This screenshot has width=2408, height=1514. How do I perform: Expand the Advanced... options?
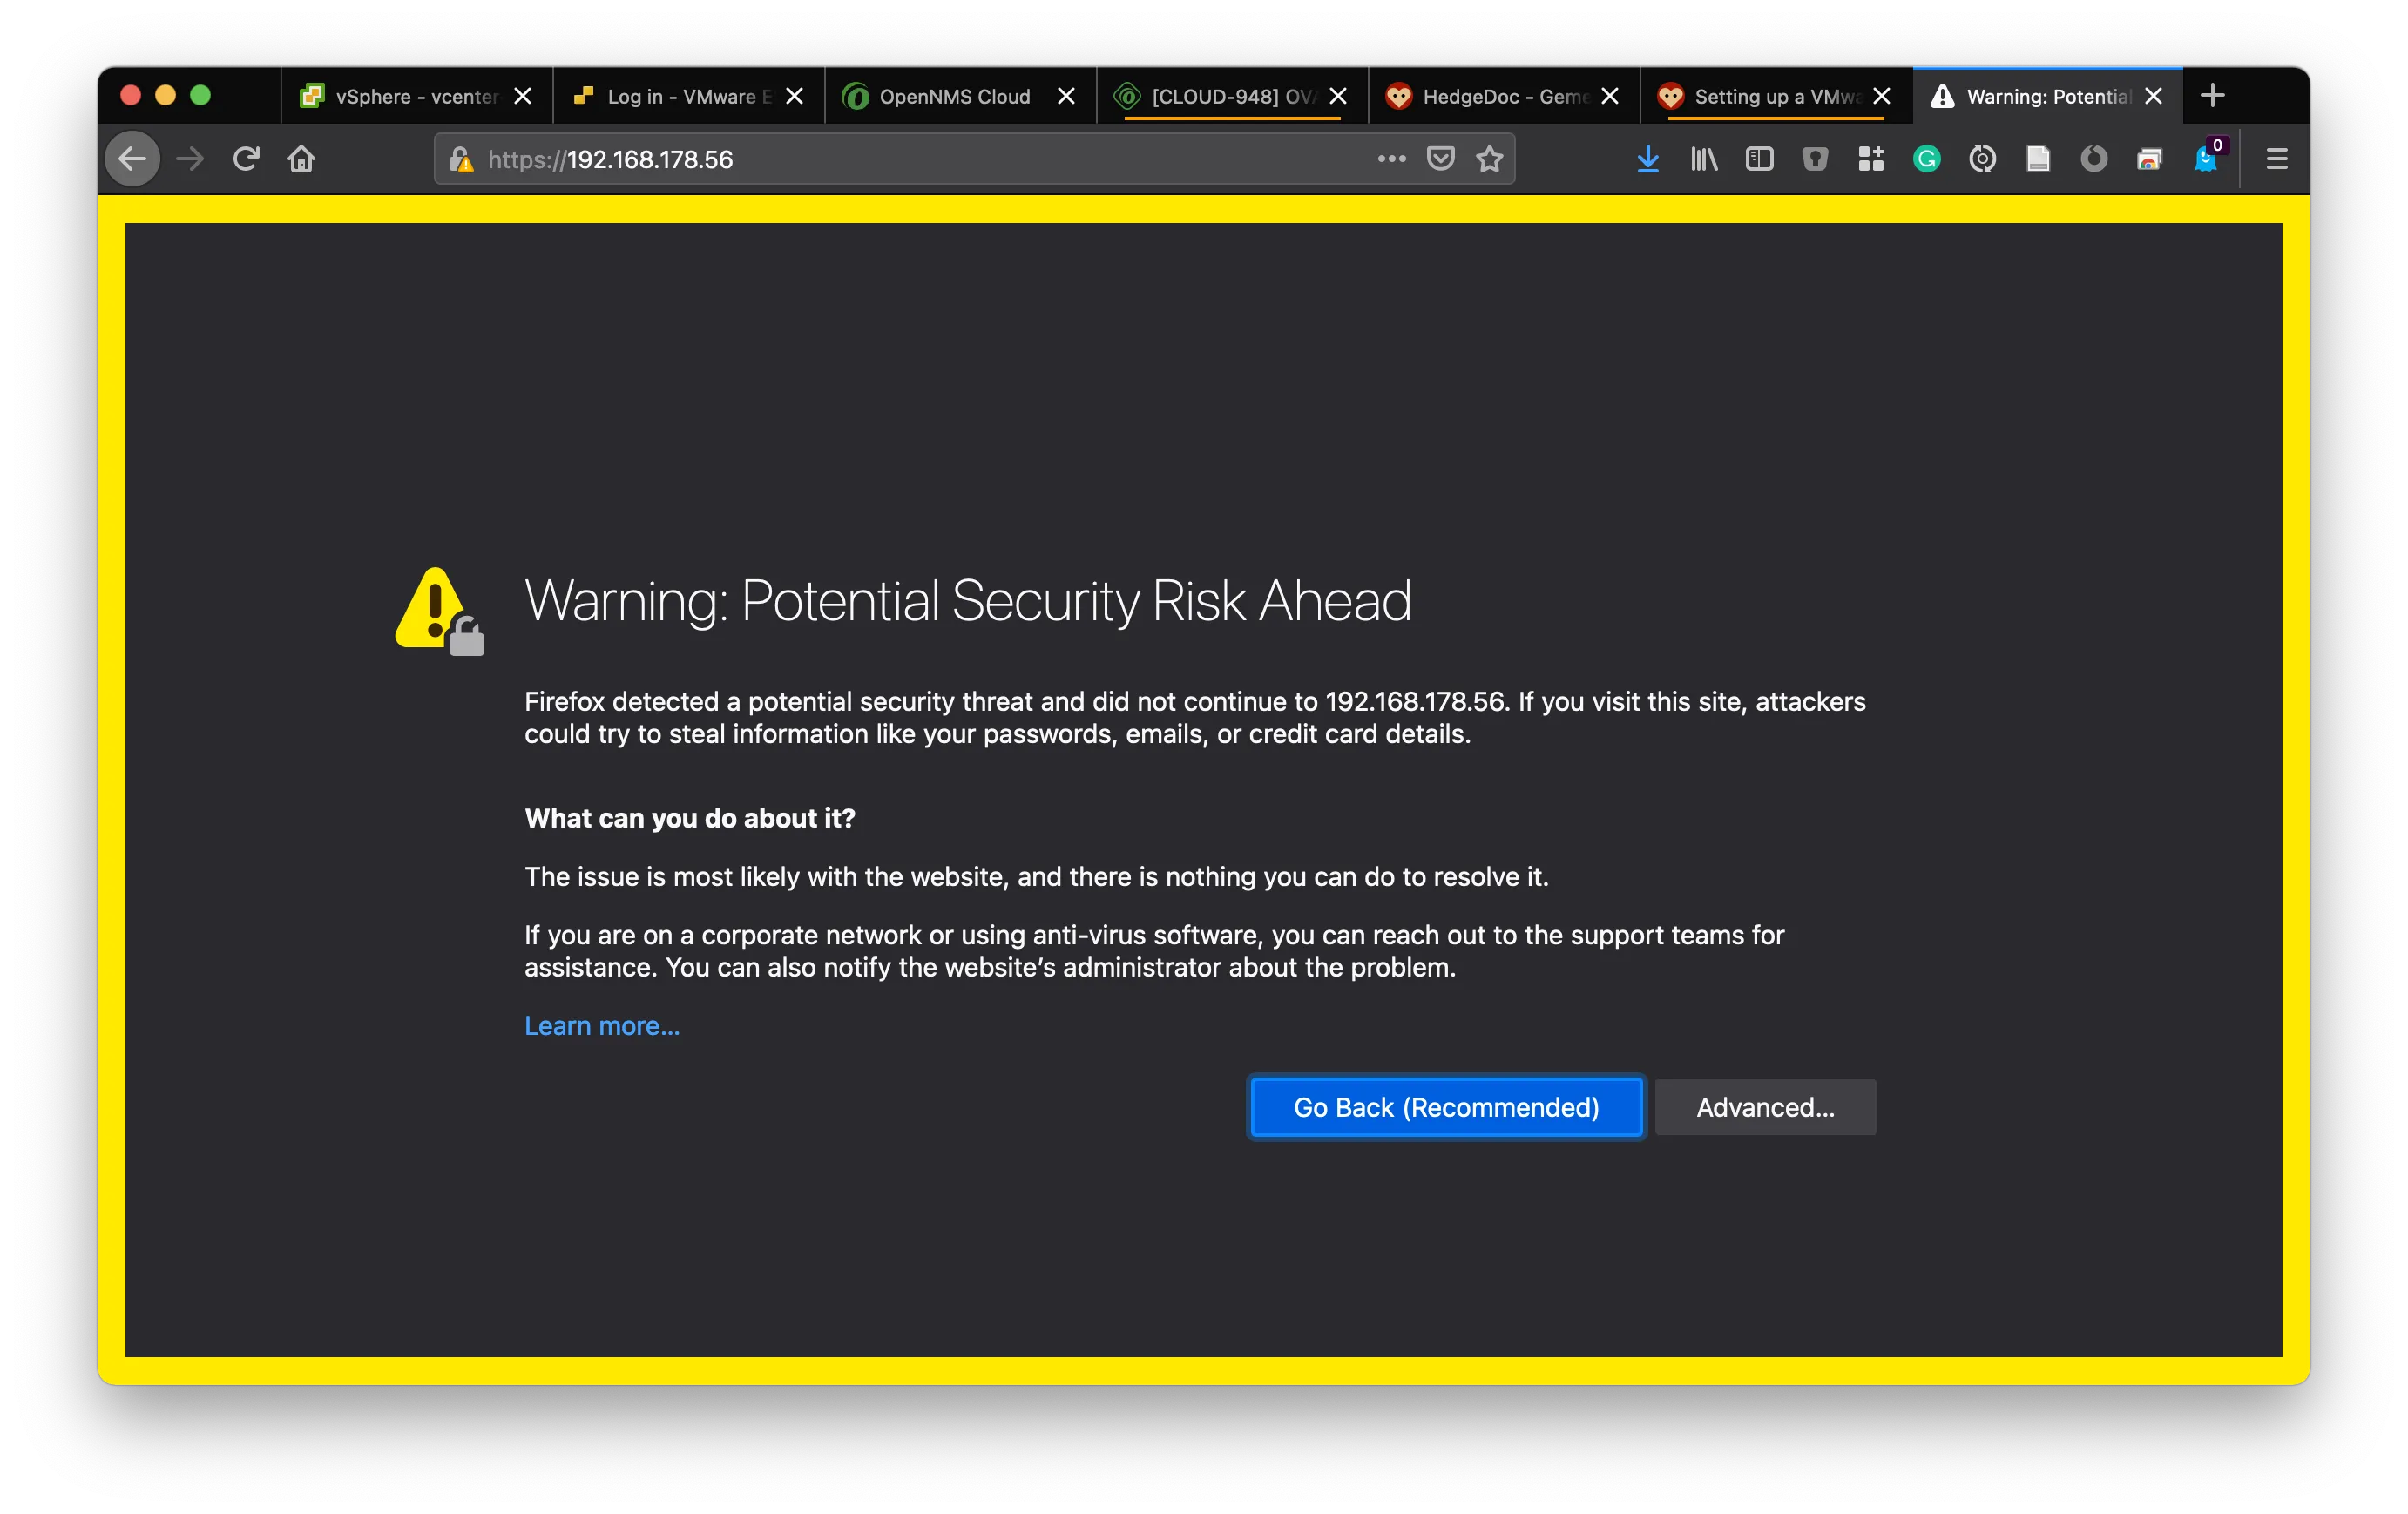click(x=1765, y=1107)
